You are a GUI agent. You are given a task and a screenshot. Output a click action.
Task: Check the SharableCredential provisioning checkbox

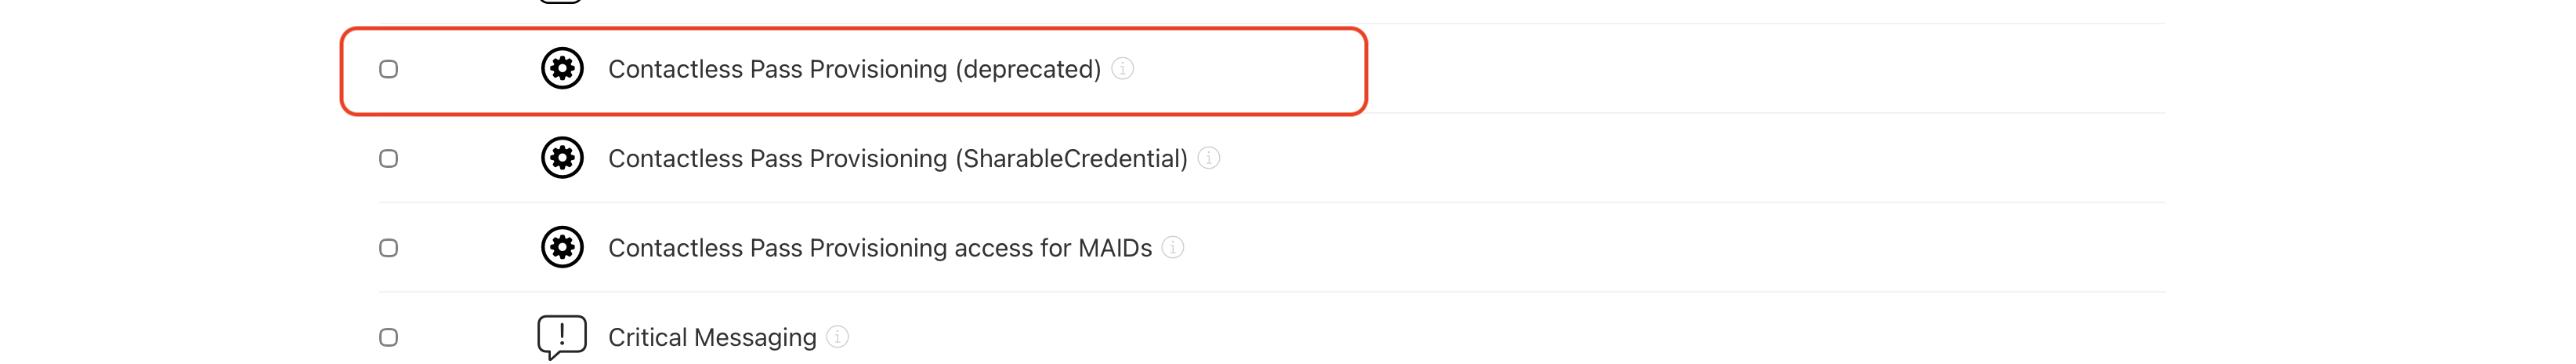tap(389, 159)
